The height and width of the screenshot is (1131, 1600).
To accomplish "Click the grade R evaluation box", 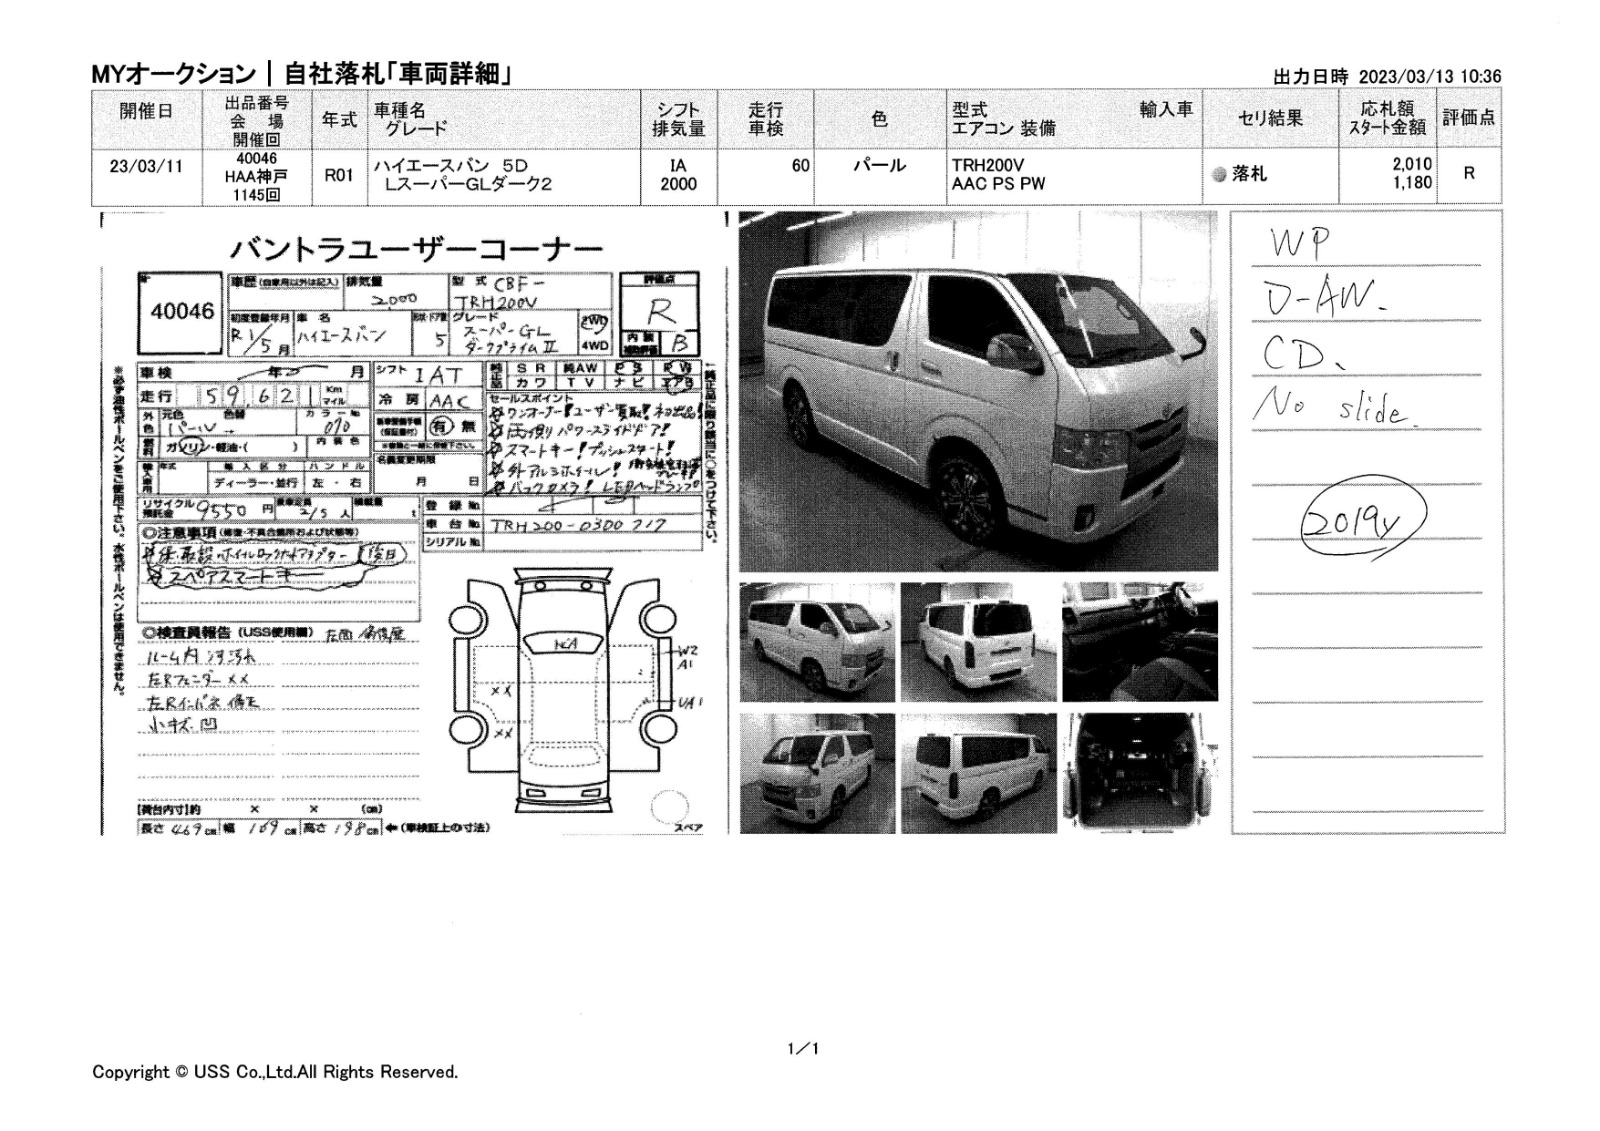I will point(659,311).
